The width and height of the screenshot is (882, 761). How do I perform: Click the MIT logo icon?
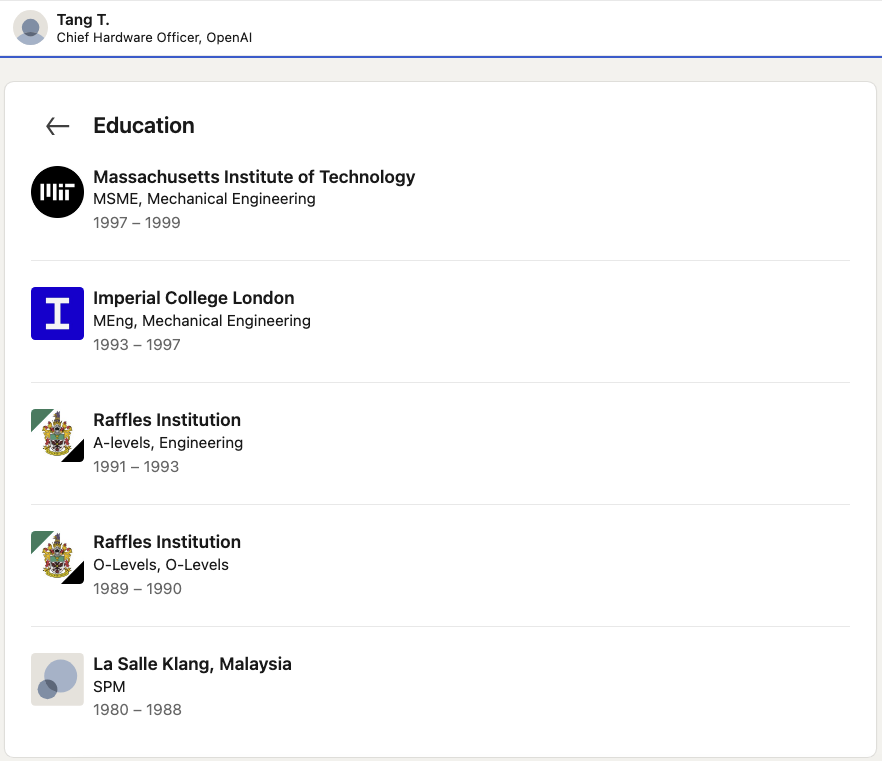(x=57, y=192)
